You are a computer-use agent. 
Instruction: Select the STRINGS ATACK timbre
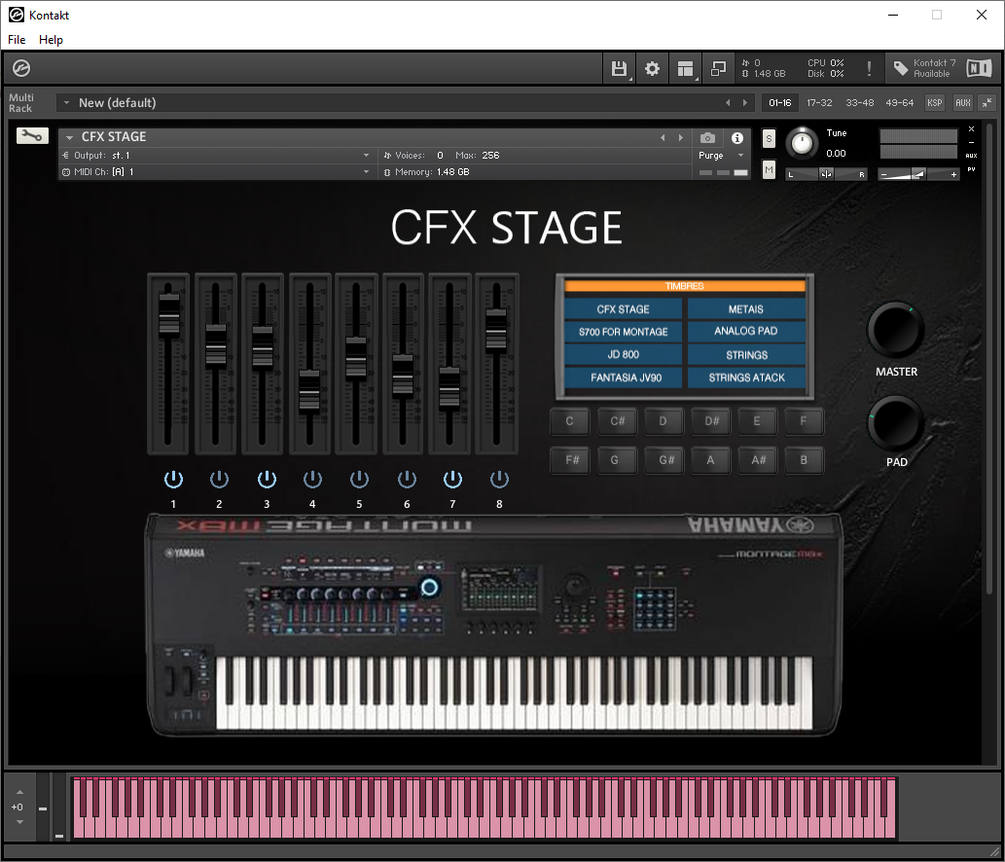[x=746, y=377]
